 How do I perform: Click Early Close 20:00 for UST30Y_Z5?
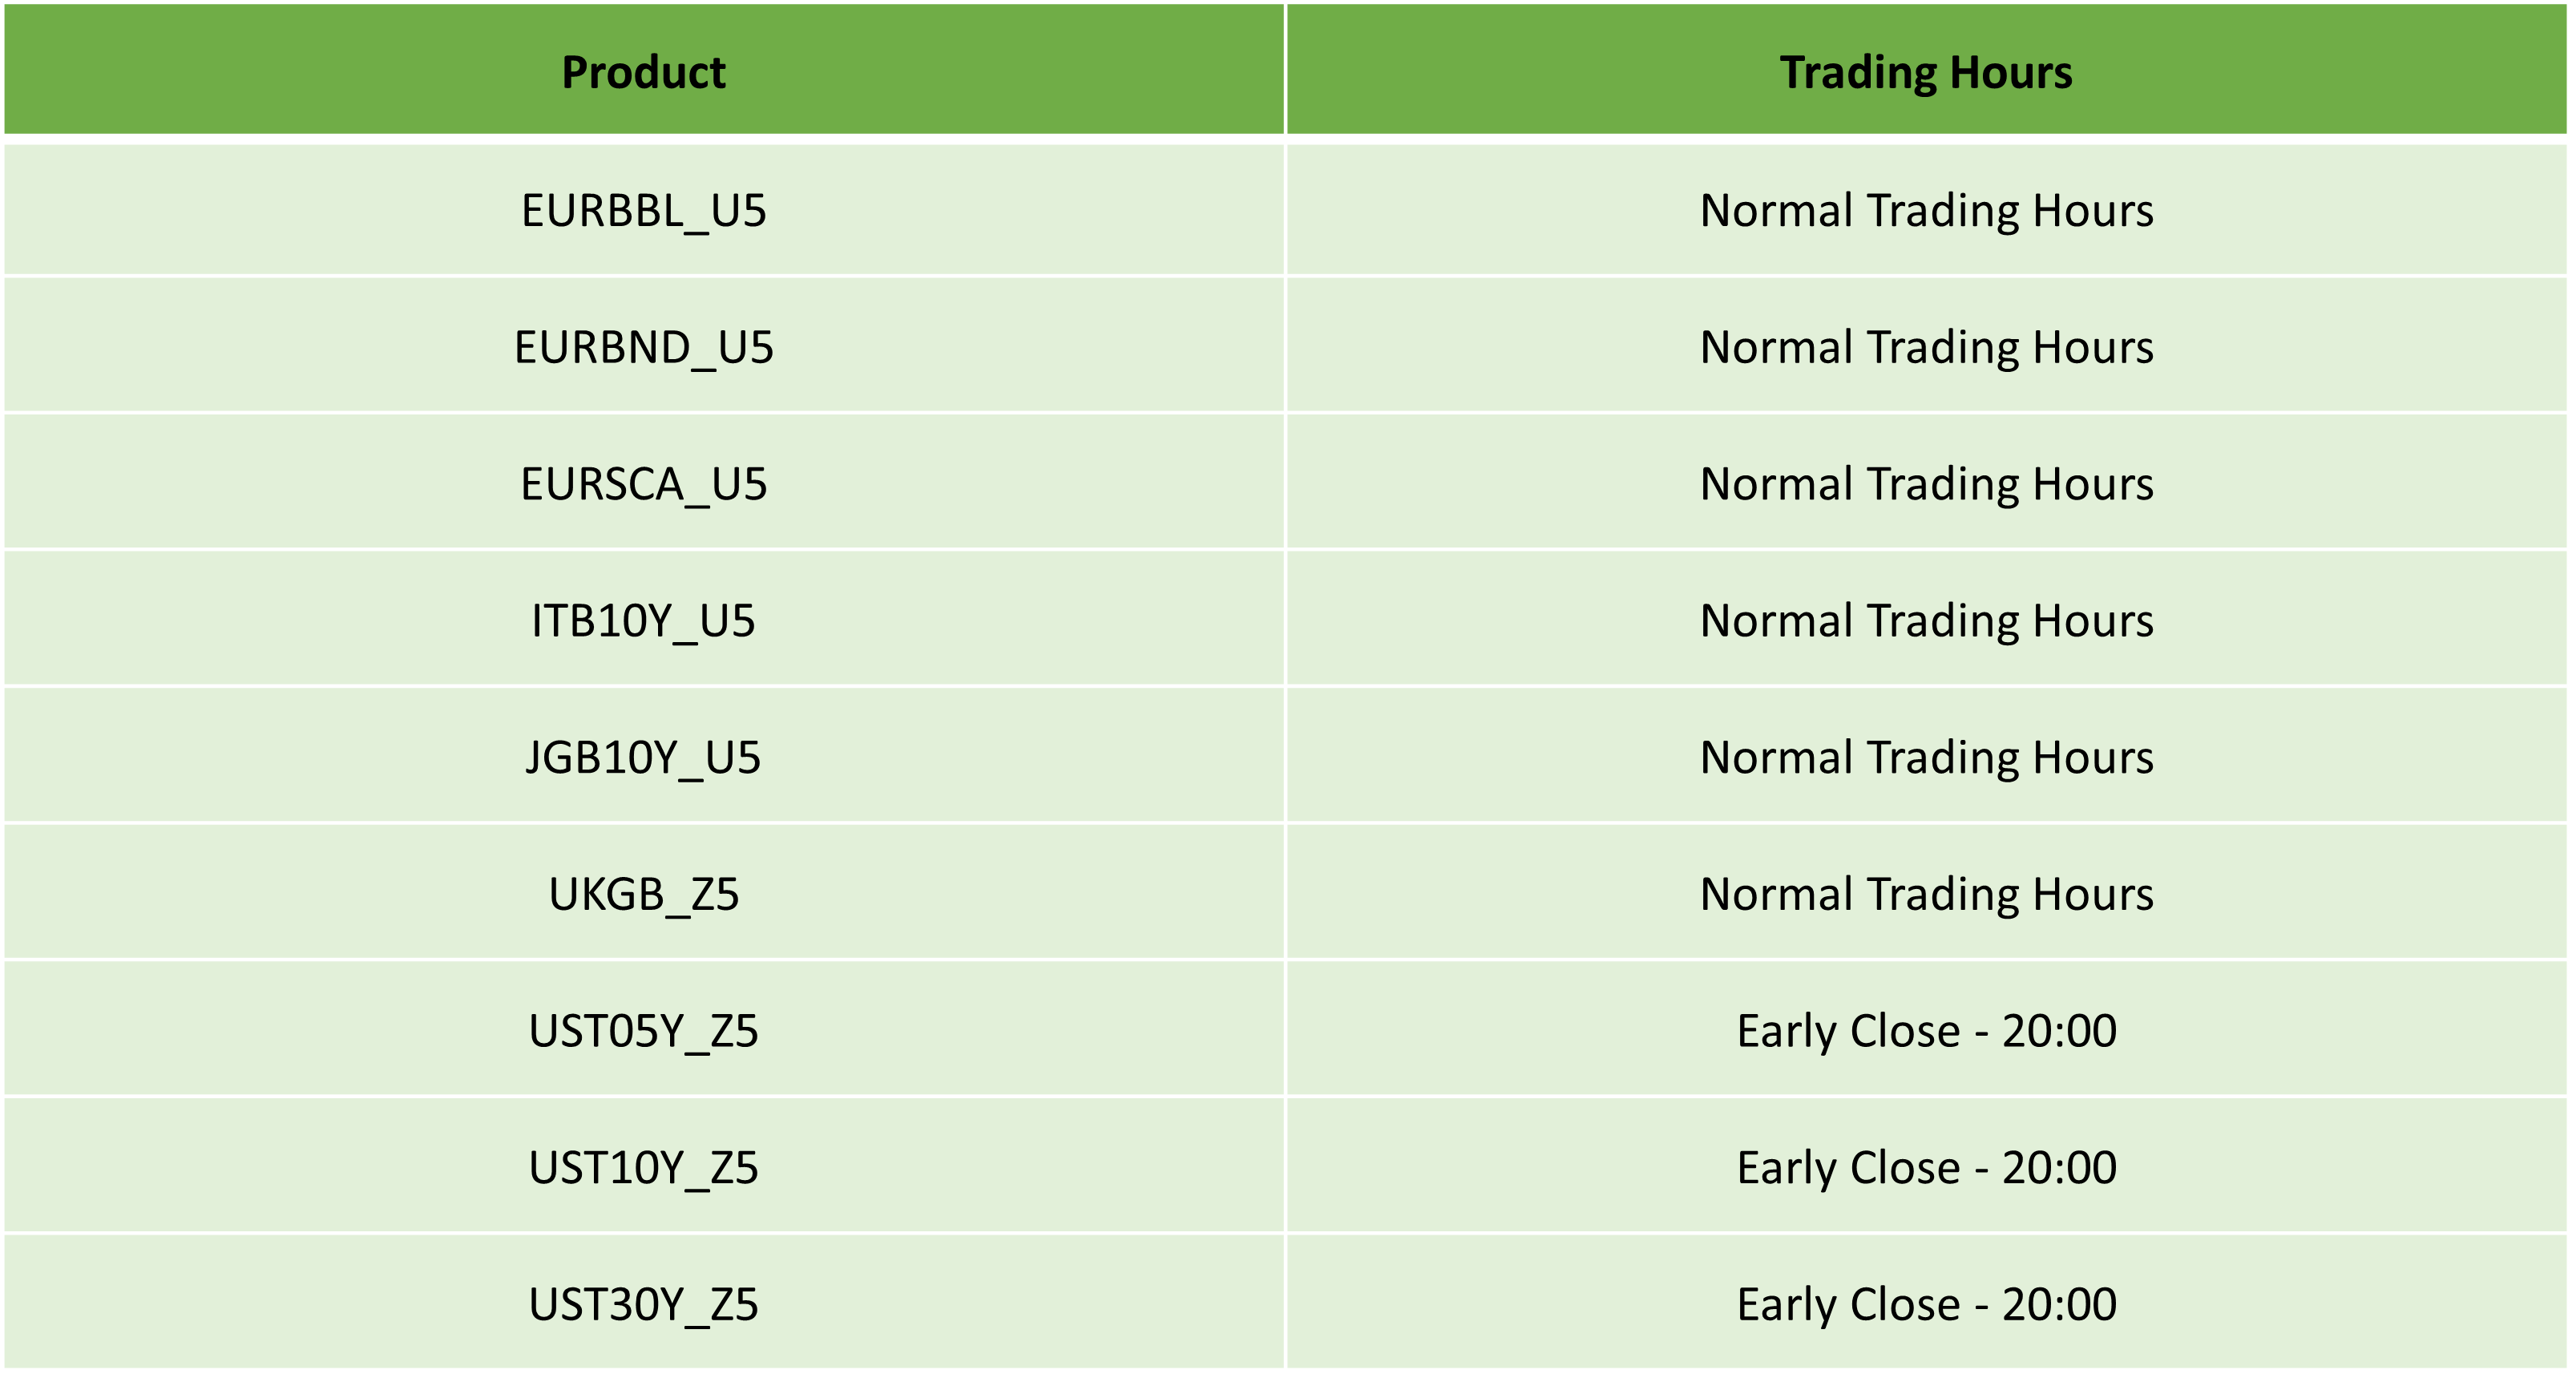coord(1926,1303)
